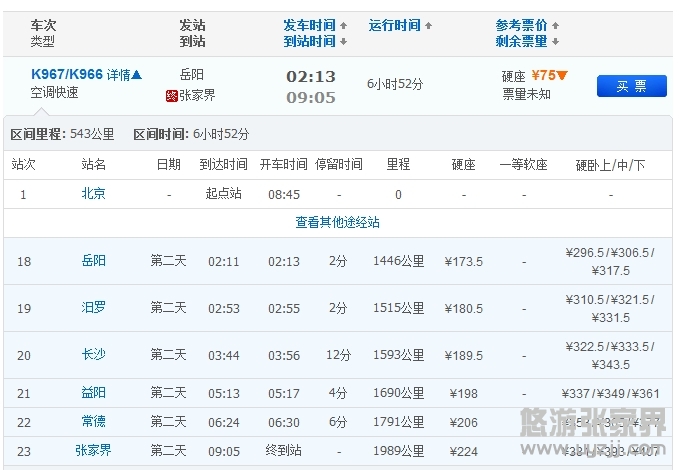The image size is (679, 470).
Task: Expand 查看其他途经站 to show other stops
Action: (337, 222)
